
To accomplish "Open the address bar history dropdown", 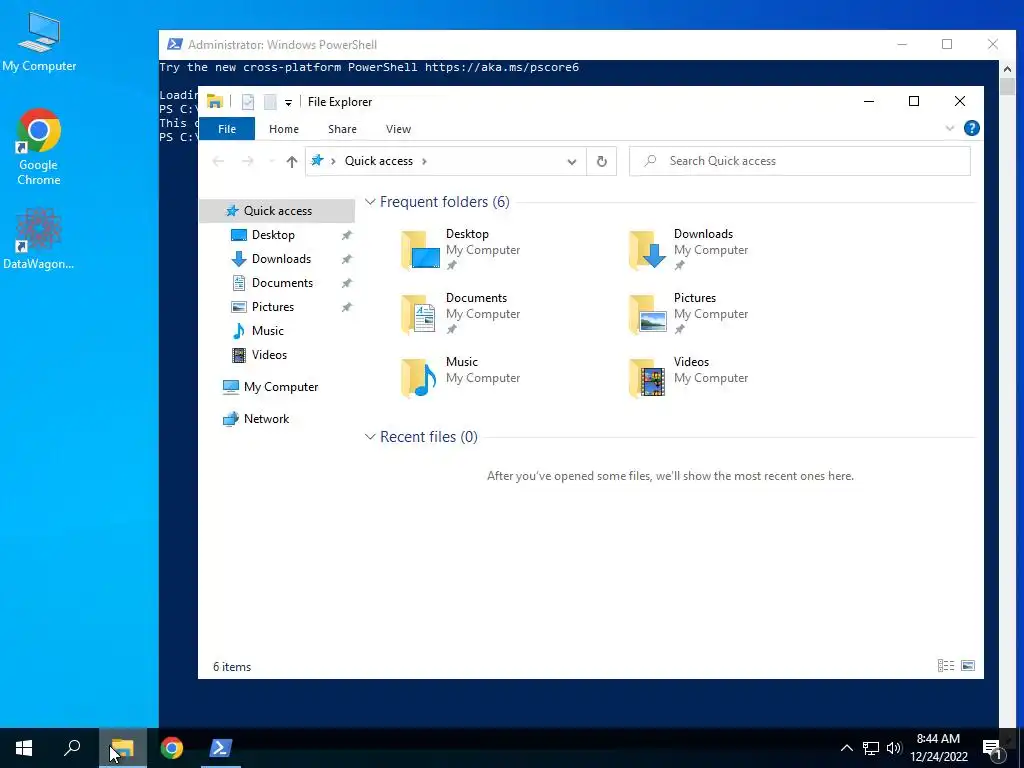I will coord(571,161).
